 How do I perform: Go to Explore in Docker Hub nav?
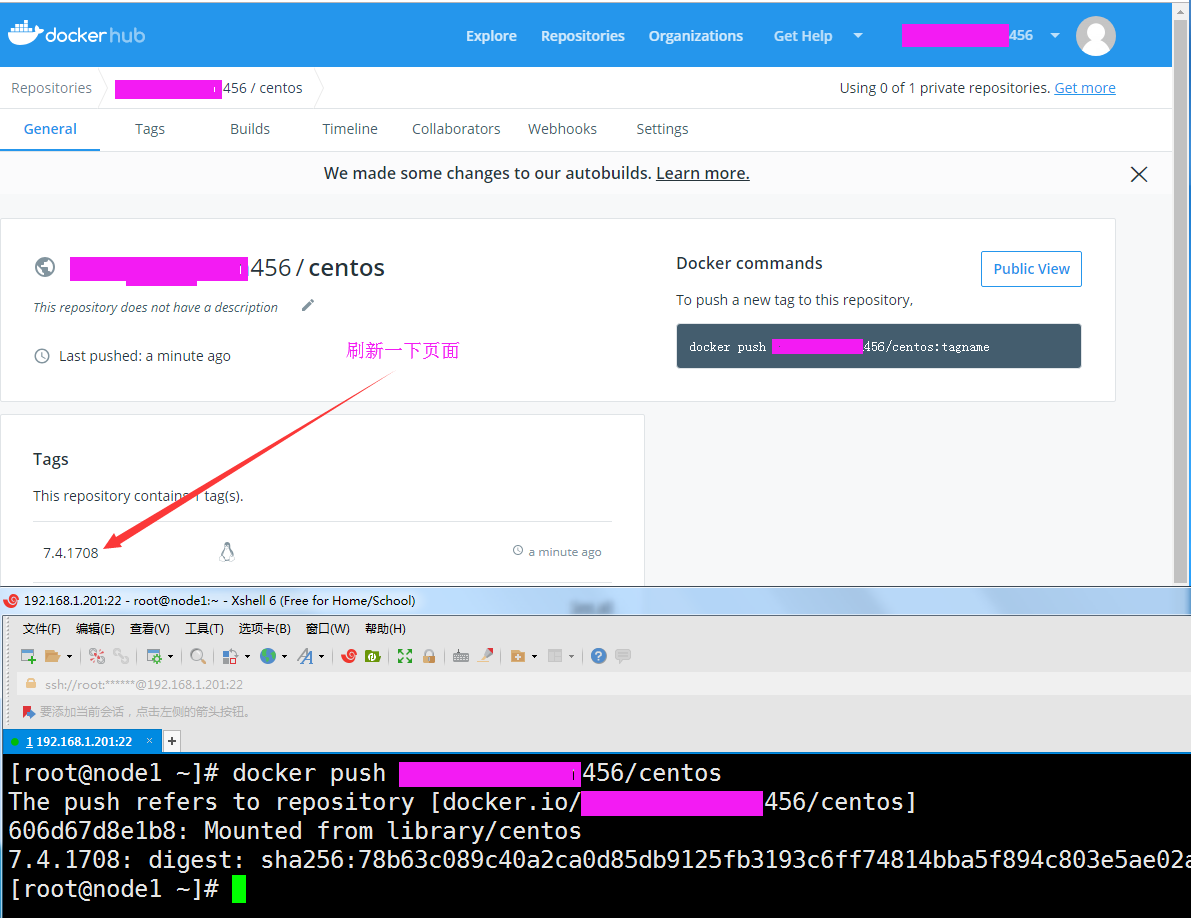pos(491,36)
